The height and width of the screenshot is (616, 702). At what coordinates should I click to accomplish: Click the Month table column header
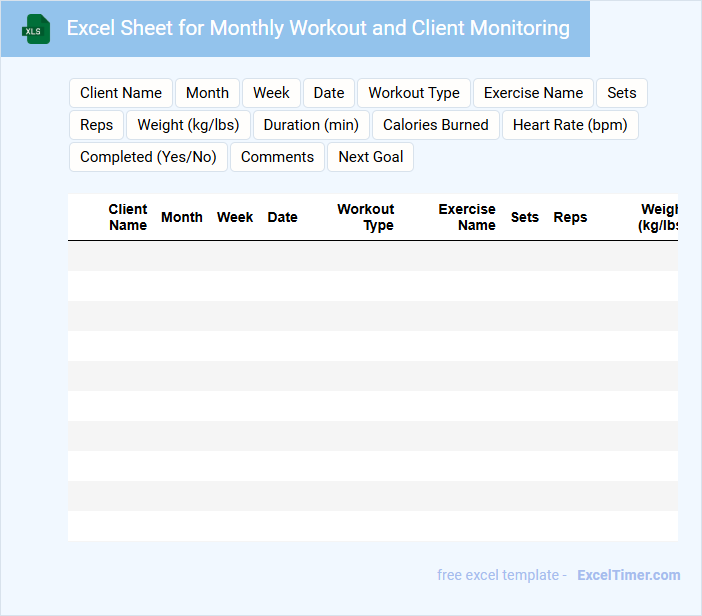click(182, 217)
